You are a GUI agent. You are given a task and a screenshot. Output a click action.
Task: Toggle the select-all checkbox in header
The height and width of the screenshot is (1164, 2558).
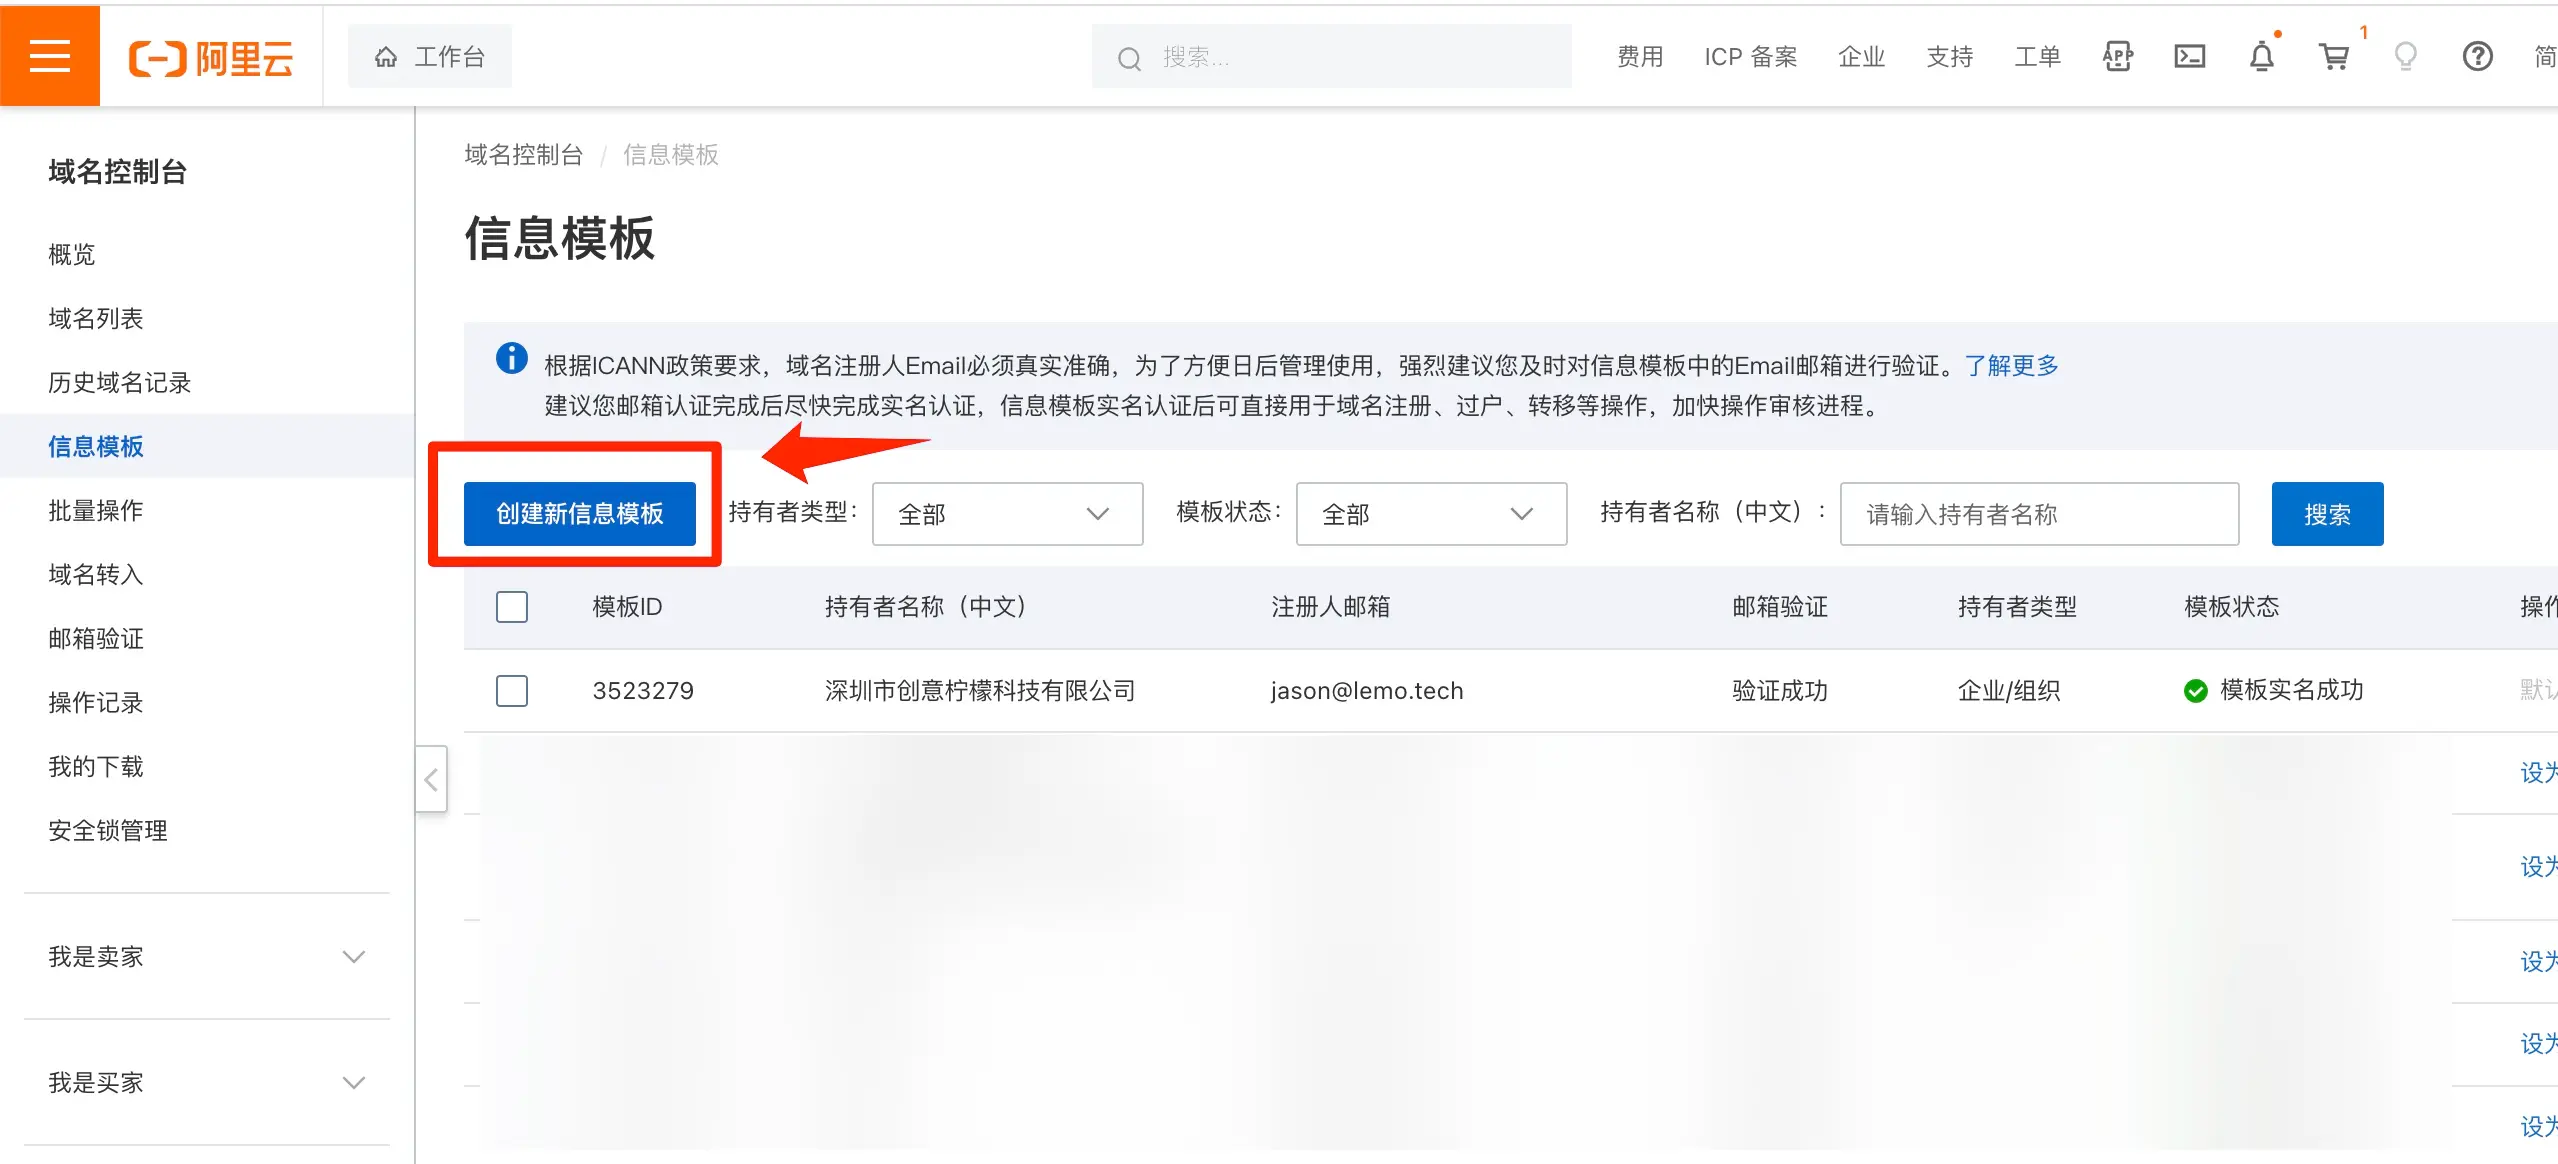point(511,607)
